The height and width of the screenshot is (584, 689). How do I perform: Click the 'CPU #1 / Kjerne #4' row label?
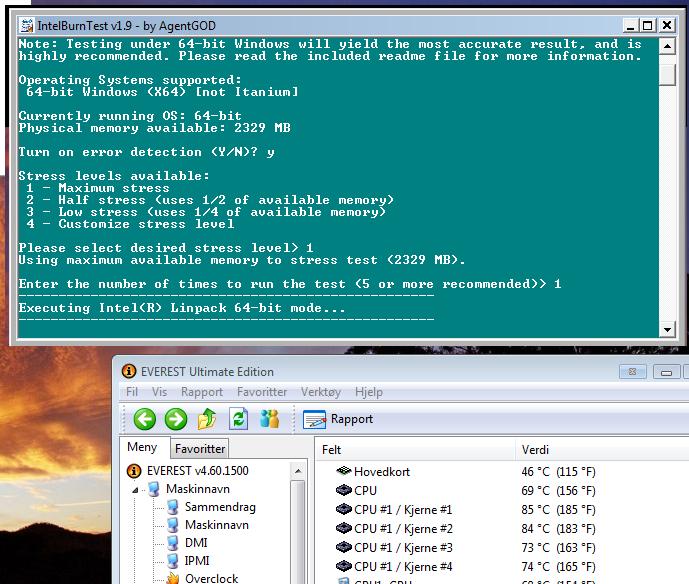pos(403,566)
